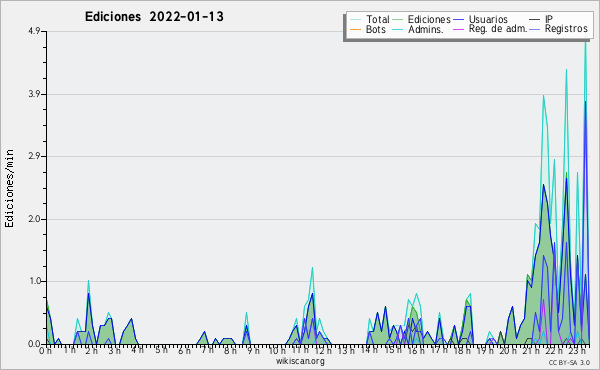Viewport: 600px width, 370px height.
Task: Click the '5 h' x-axis label
Action: 161,350
